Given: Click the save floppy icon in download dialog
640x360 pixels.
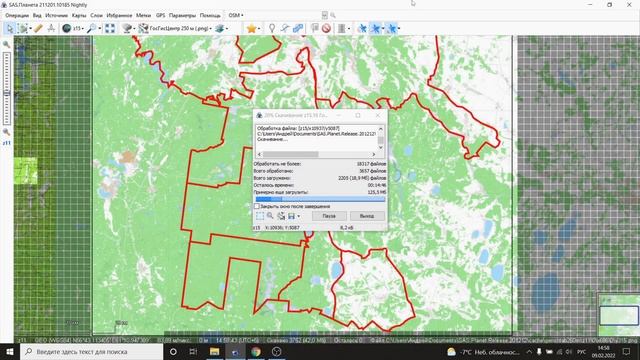Looking at the screenshot, I should [291, 216].
